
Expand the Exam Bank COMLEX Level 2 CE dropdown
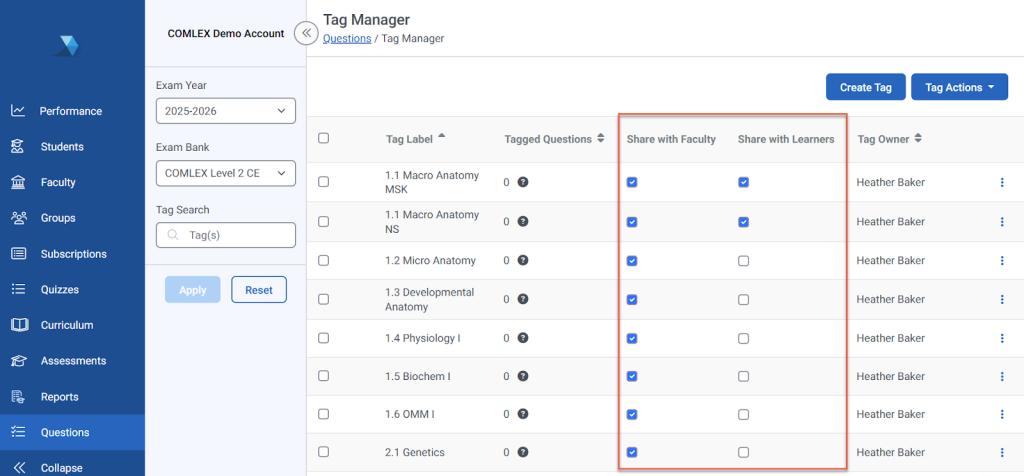[x=225, y=173]
